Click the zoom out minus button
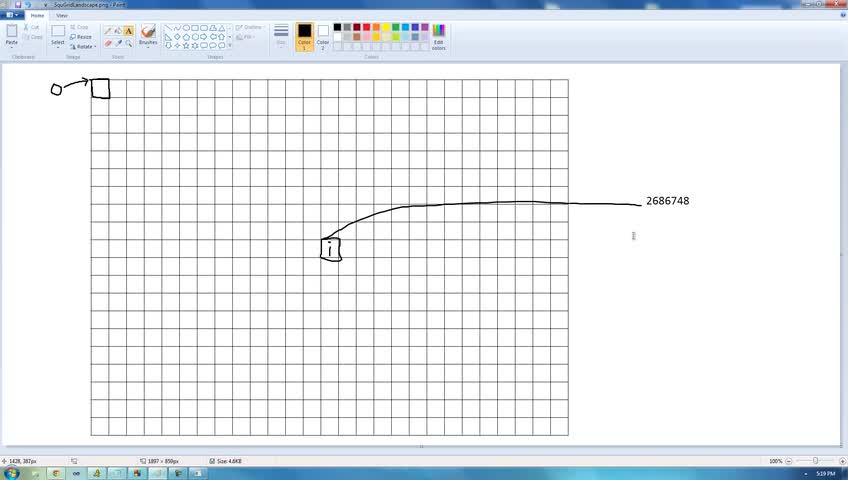Viewport: 848px width, 480px height. click(789, 461)
